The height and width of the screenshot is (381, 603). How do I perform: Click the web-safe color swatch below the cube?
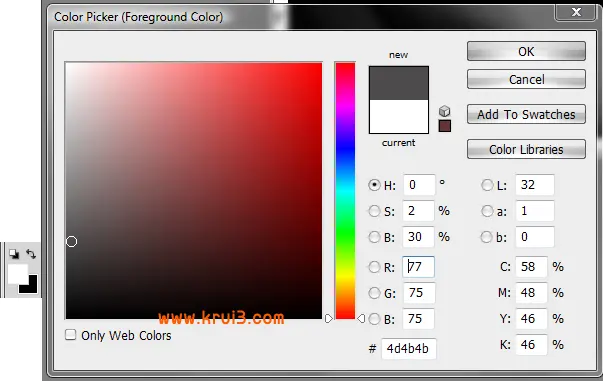tap(445, 126)
